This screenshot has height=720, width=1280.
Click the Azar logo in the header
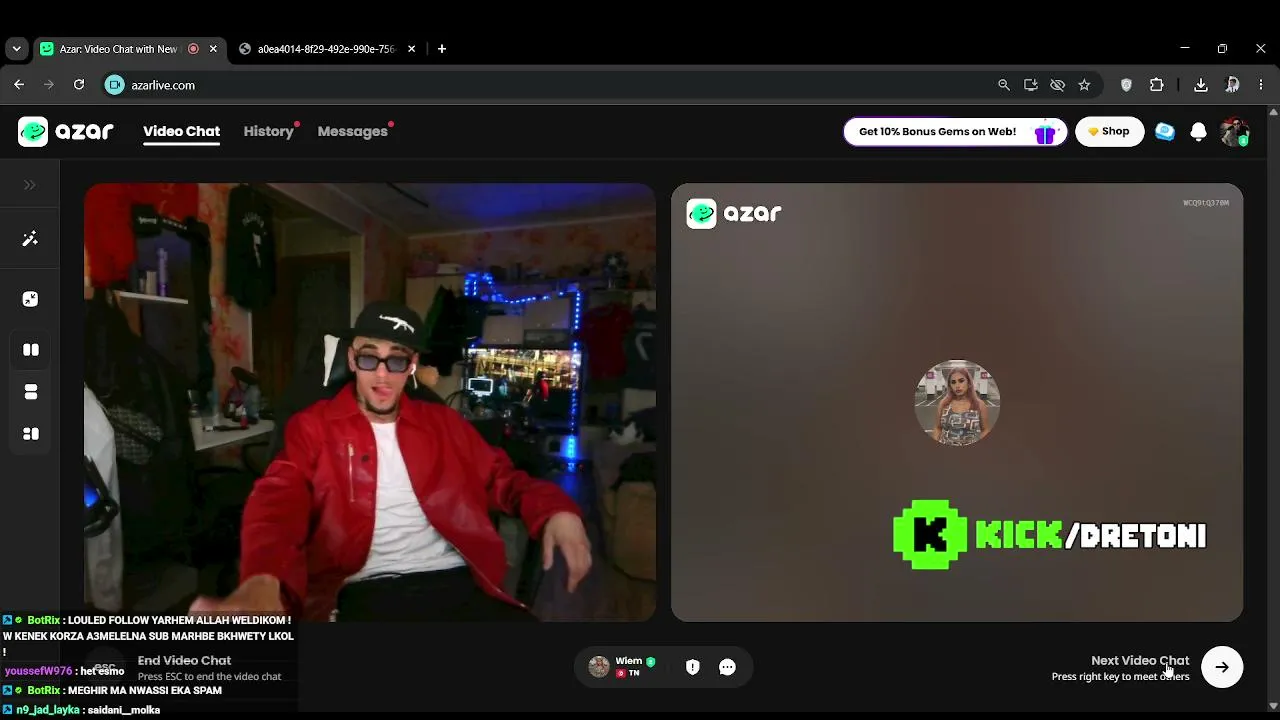pos(66,131)
